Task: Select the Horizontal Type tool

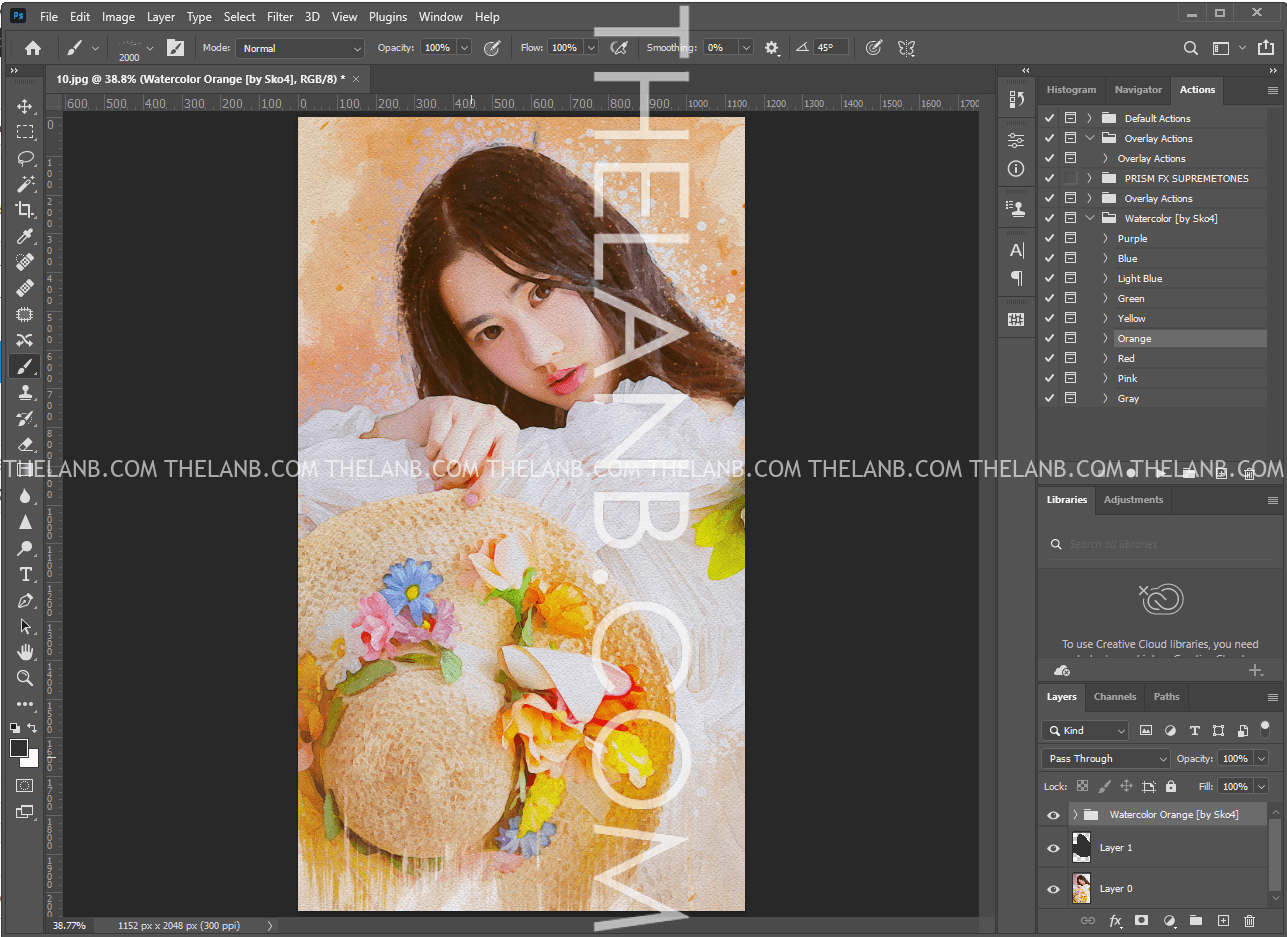Action: (x=25, y=574)
